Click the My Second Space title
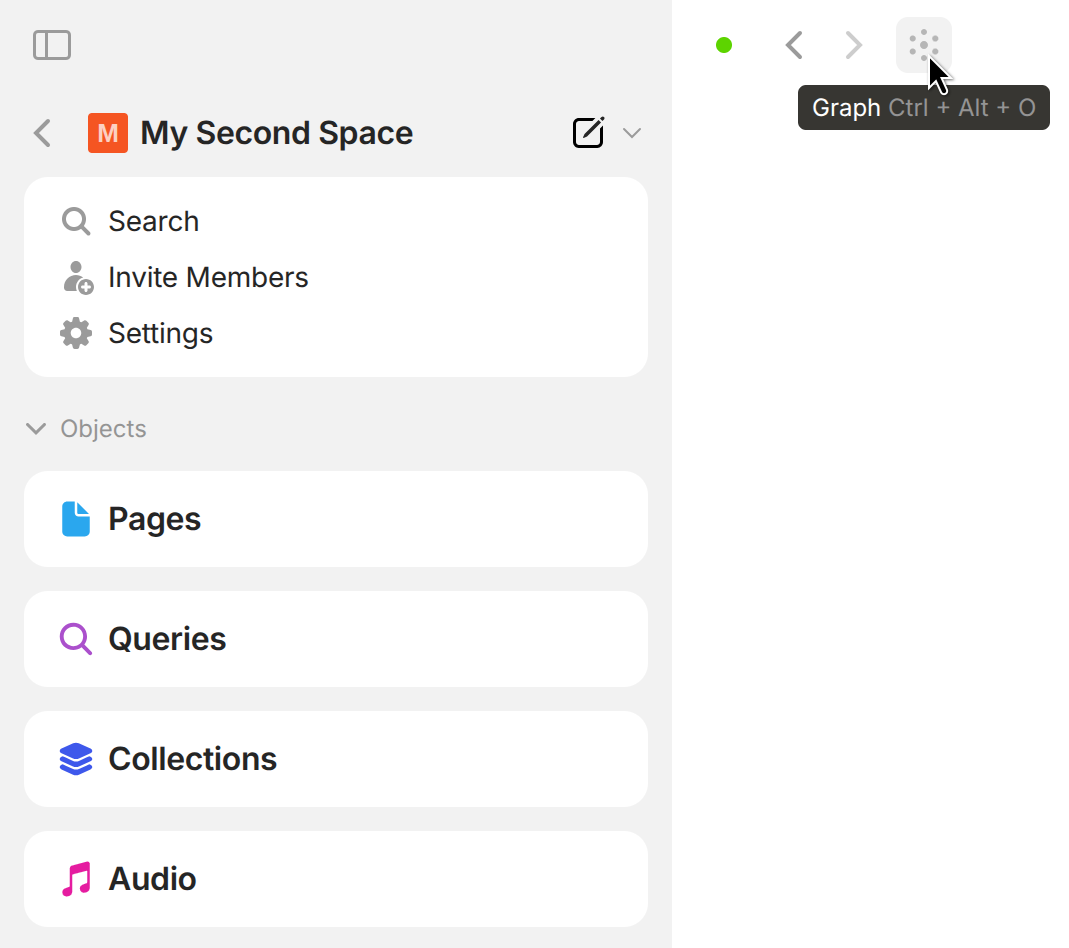The height and width of the screenshot is (948, 1069). [x=277, y=133]
